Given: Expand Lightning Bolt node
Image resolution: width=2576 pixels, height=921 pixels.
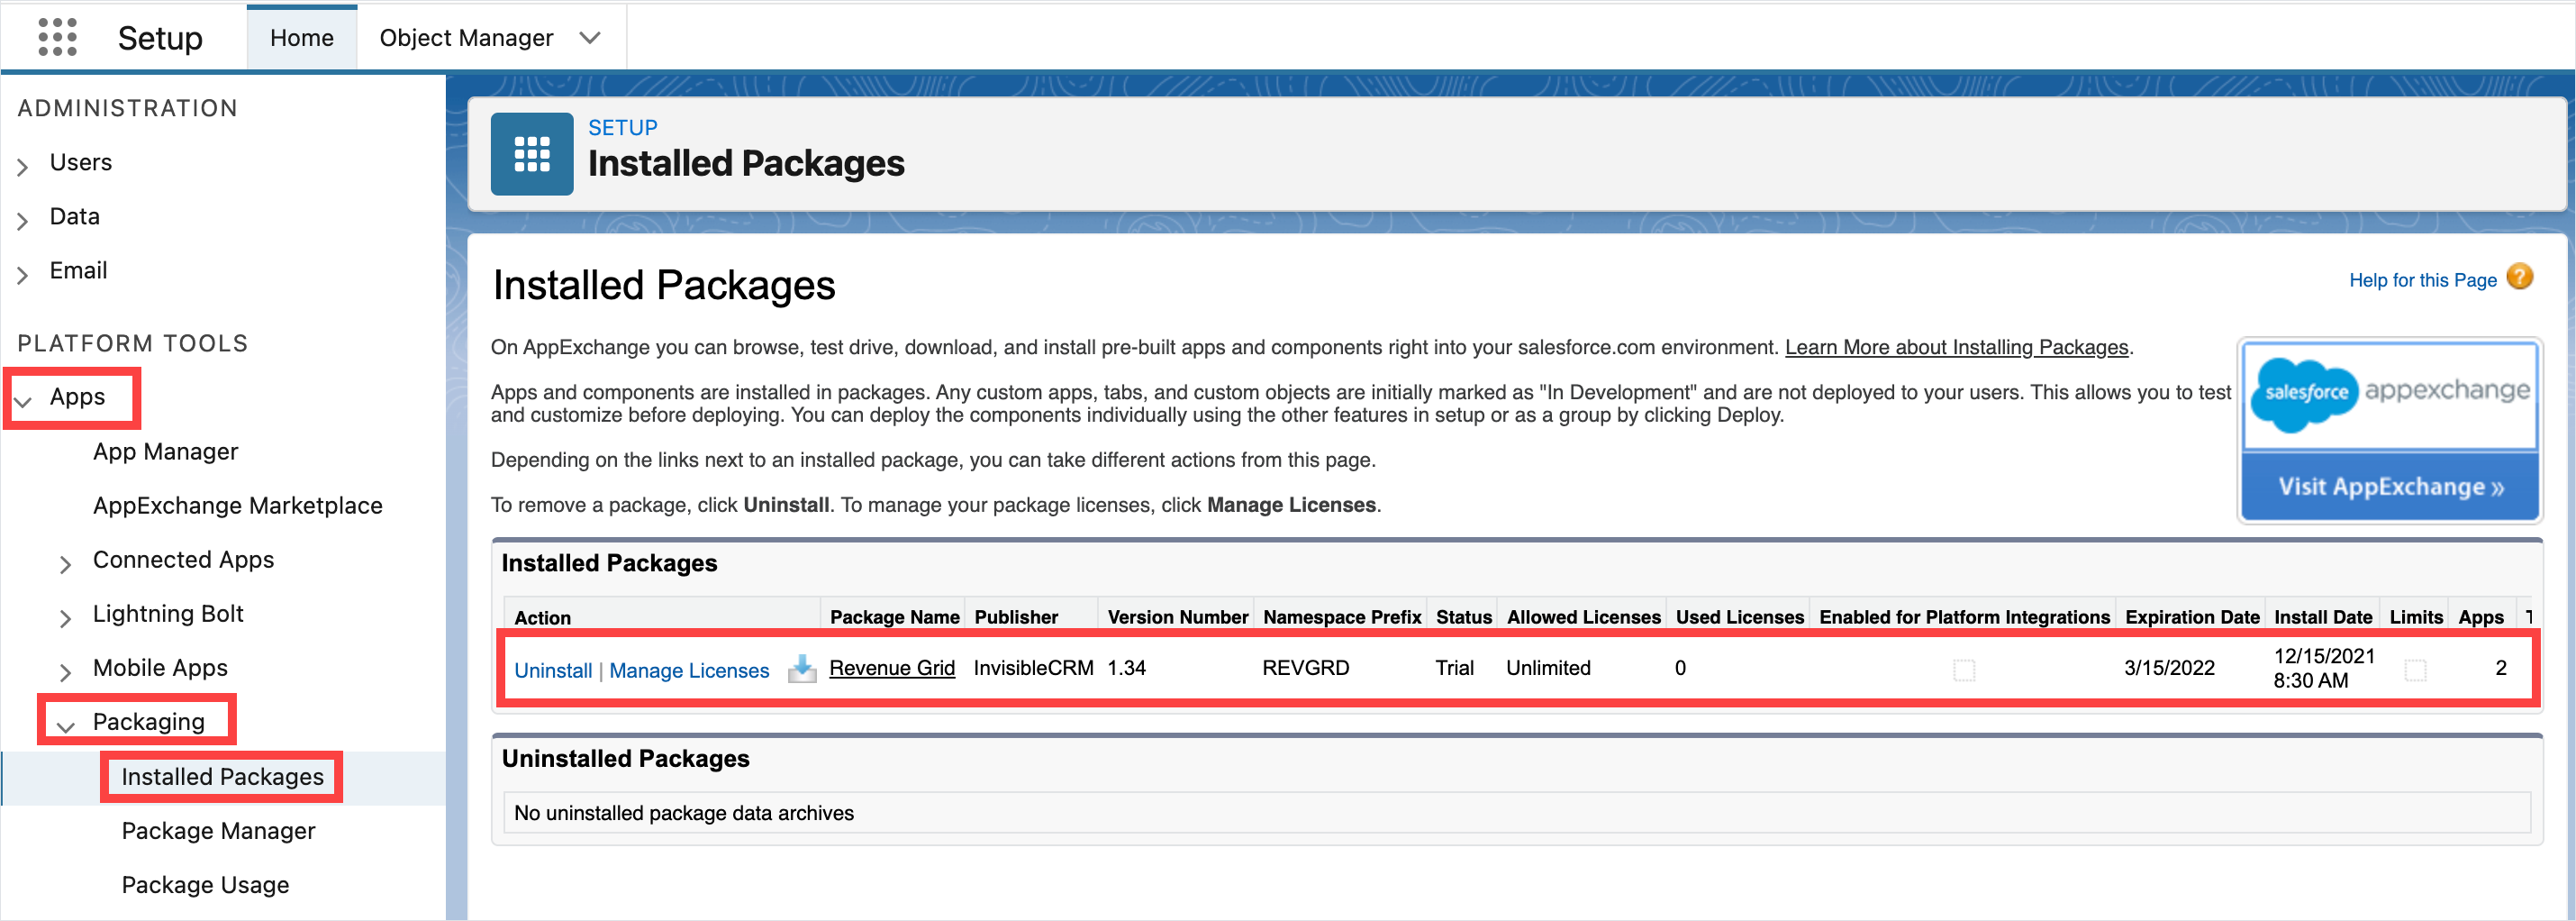Looking at the screenshot, I should tap(66, 618).
